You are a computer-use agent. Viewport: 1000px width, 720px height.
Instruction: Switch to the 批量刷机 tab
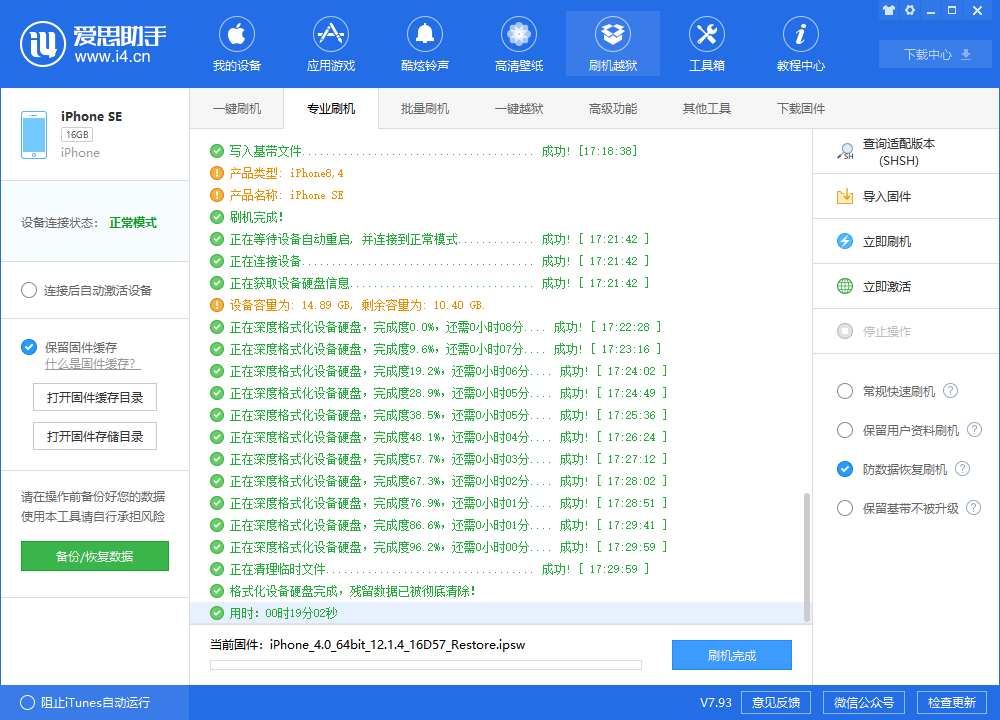[424, 108]
